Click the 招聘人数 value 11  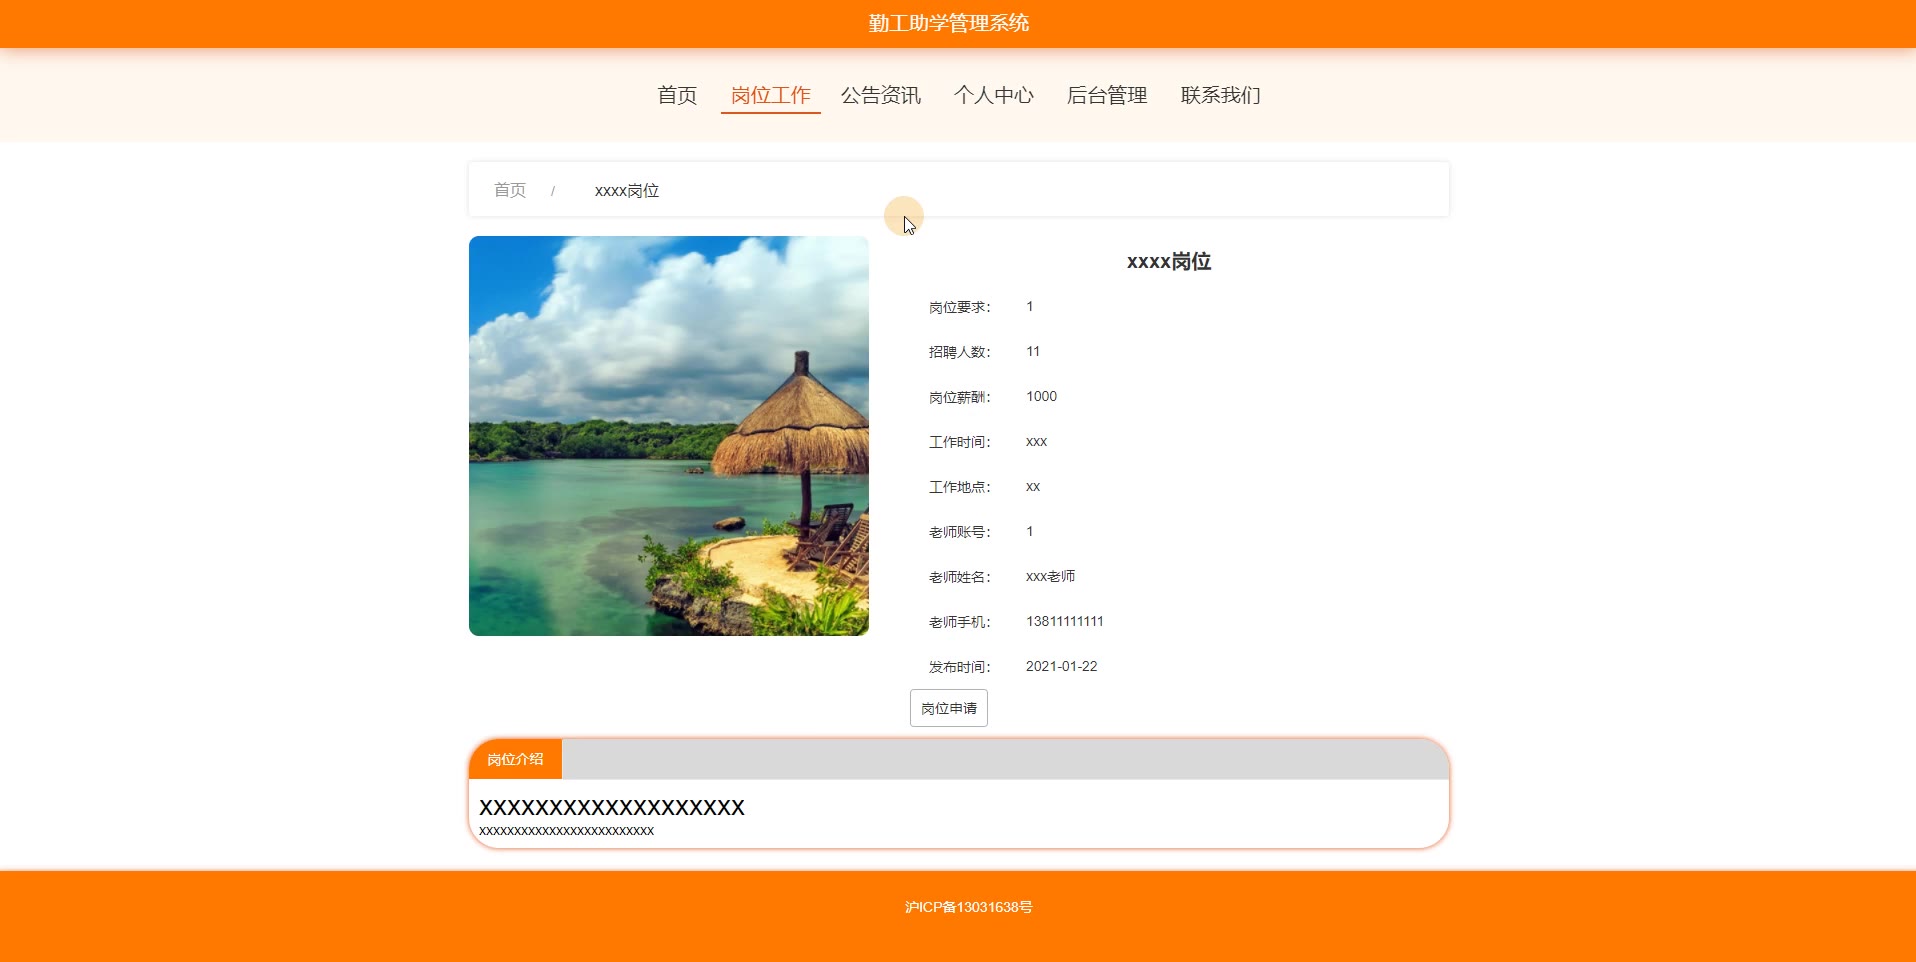[x=1033, y=351]
